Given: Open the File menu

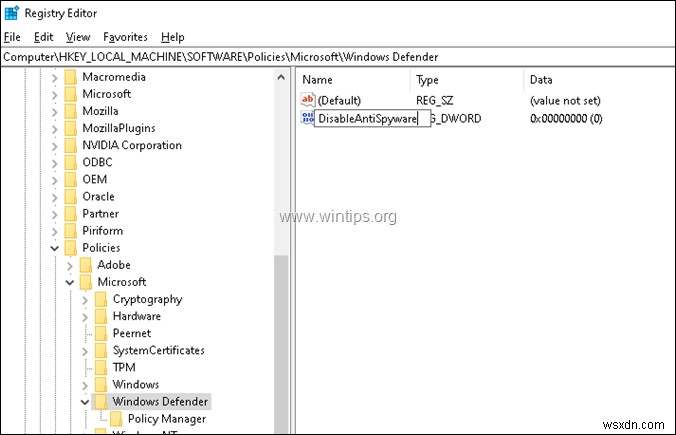Looking at the screenshot, I should (x=12, y=38).
